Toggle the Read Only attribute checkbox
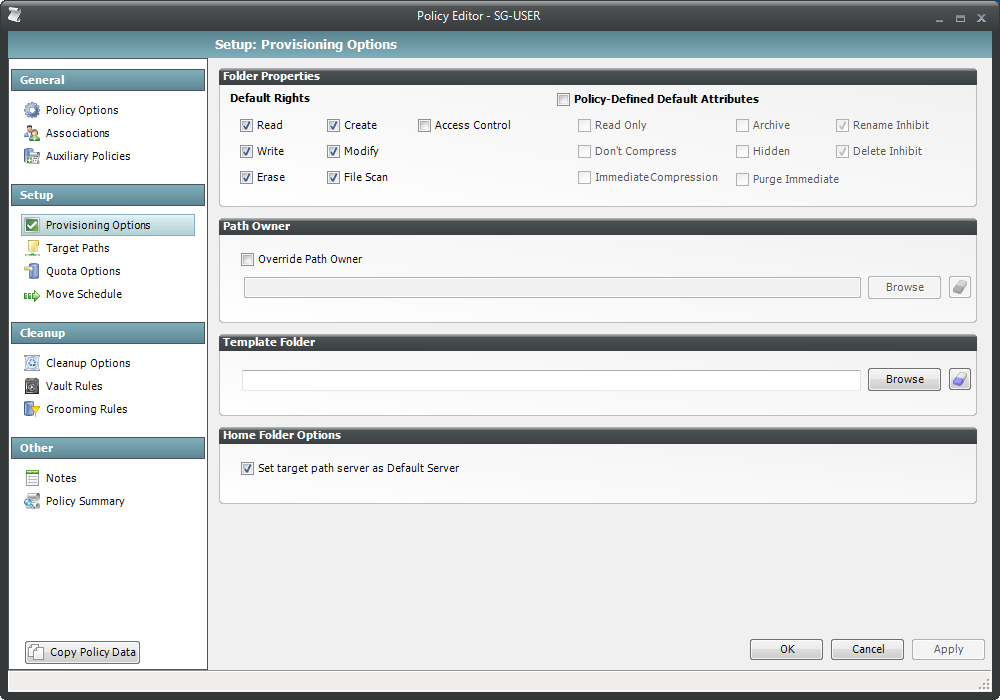Image resolution: width=1000 pixels, height=700 pixels. (x=584, y=126)
